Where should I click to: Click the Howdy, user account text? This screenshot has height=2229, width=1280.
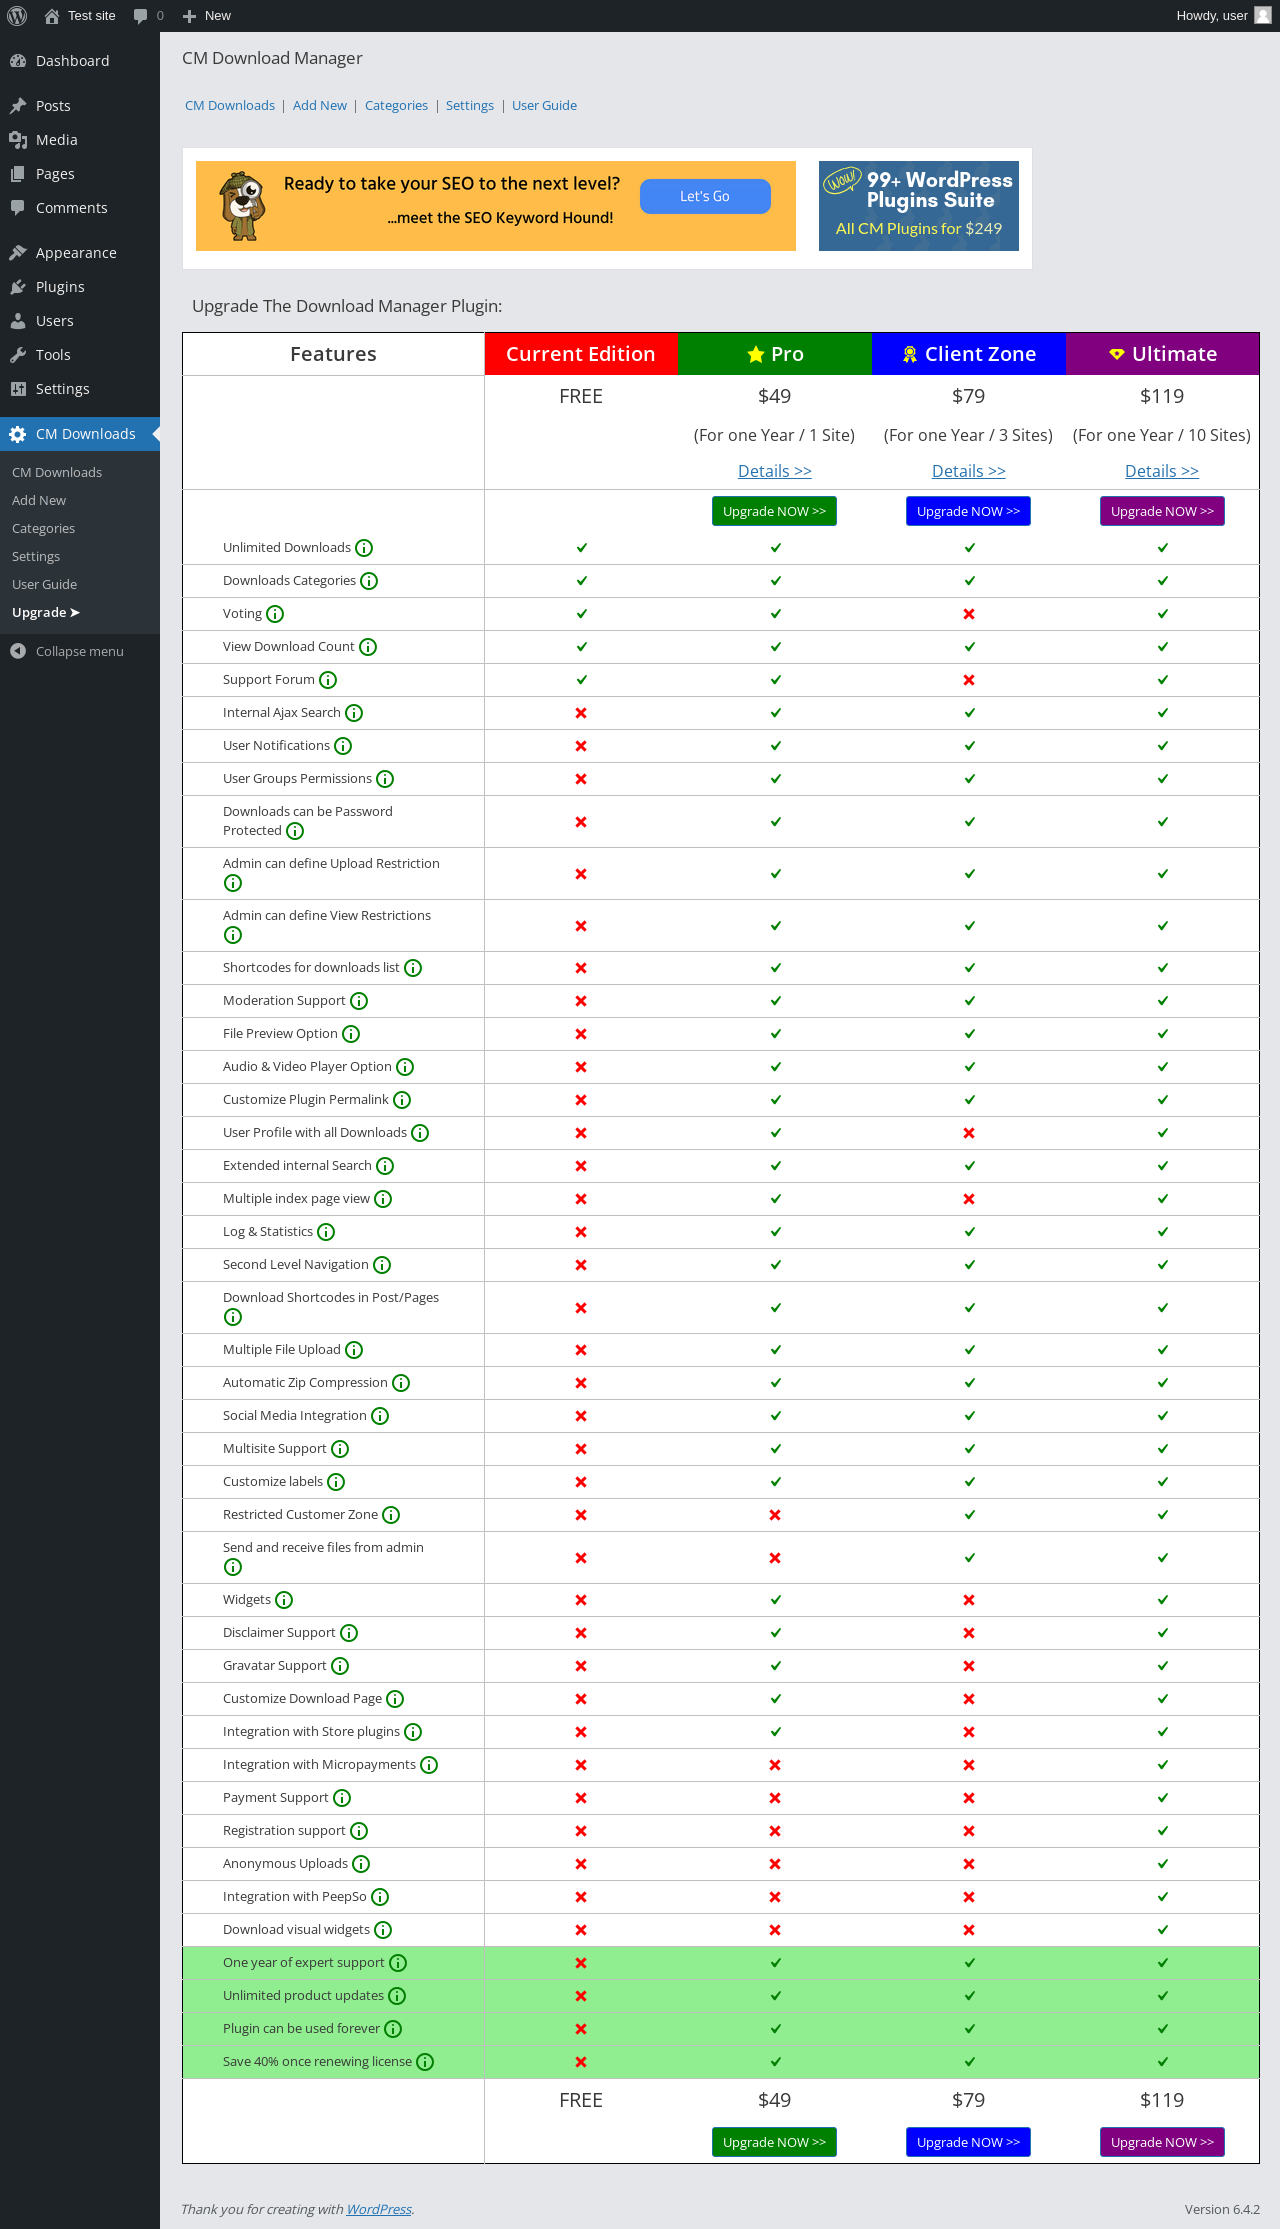pyautogui.click(x=1212, y=16)
